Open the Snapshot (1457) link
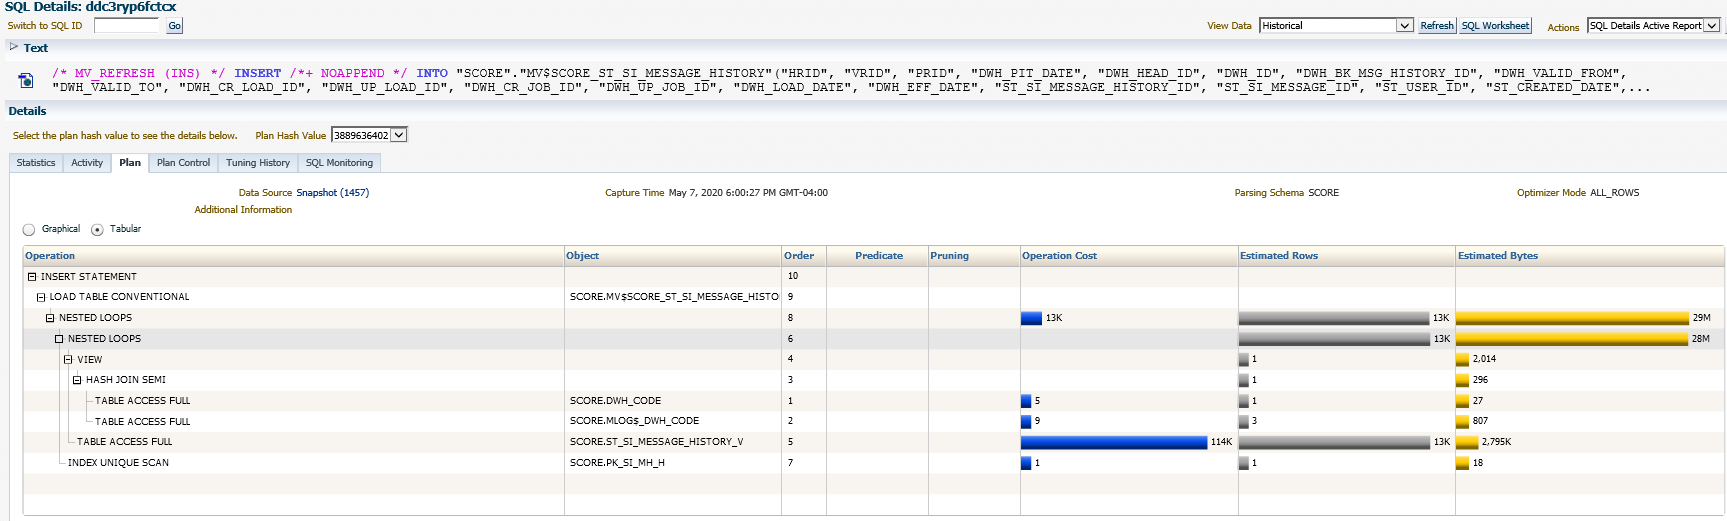The height and width of the screenshot is (521, 1727). [332, 193]
